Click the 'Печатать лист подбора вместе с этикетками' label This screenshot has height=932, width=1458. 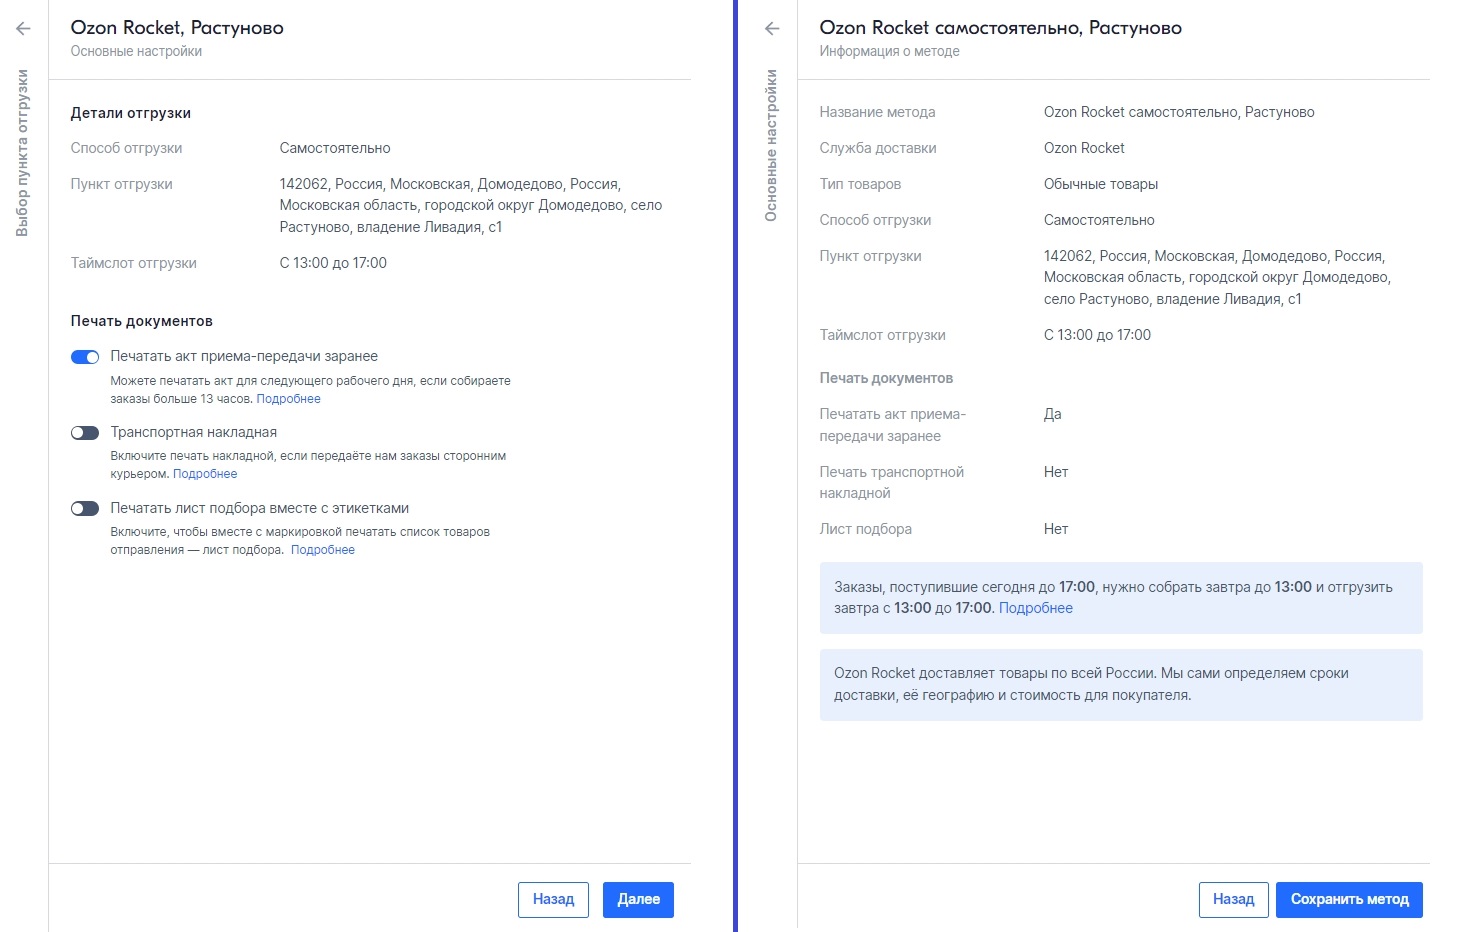(259, 508)
